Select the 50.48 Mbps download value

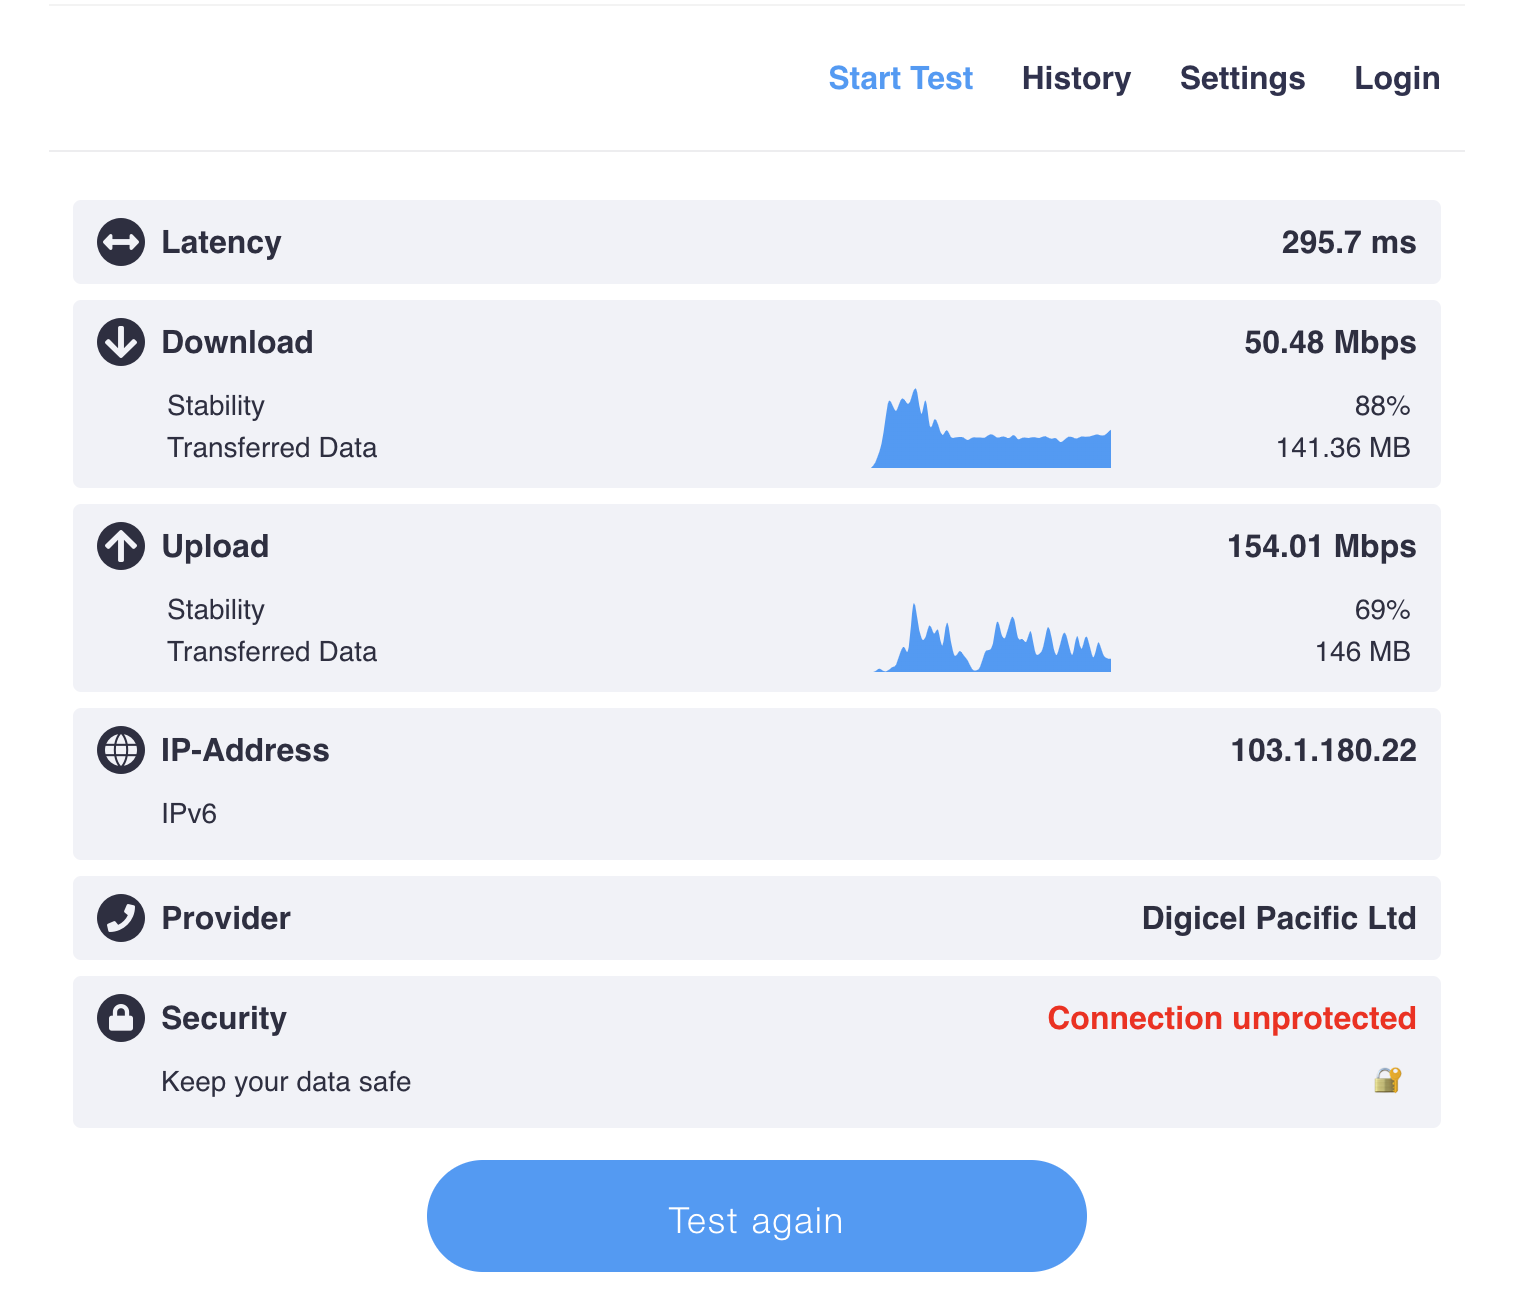pos(1330,342)
